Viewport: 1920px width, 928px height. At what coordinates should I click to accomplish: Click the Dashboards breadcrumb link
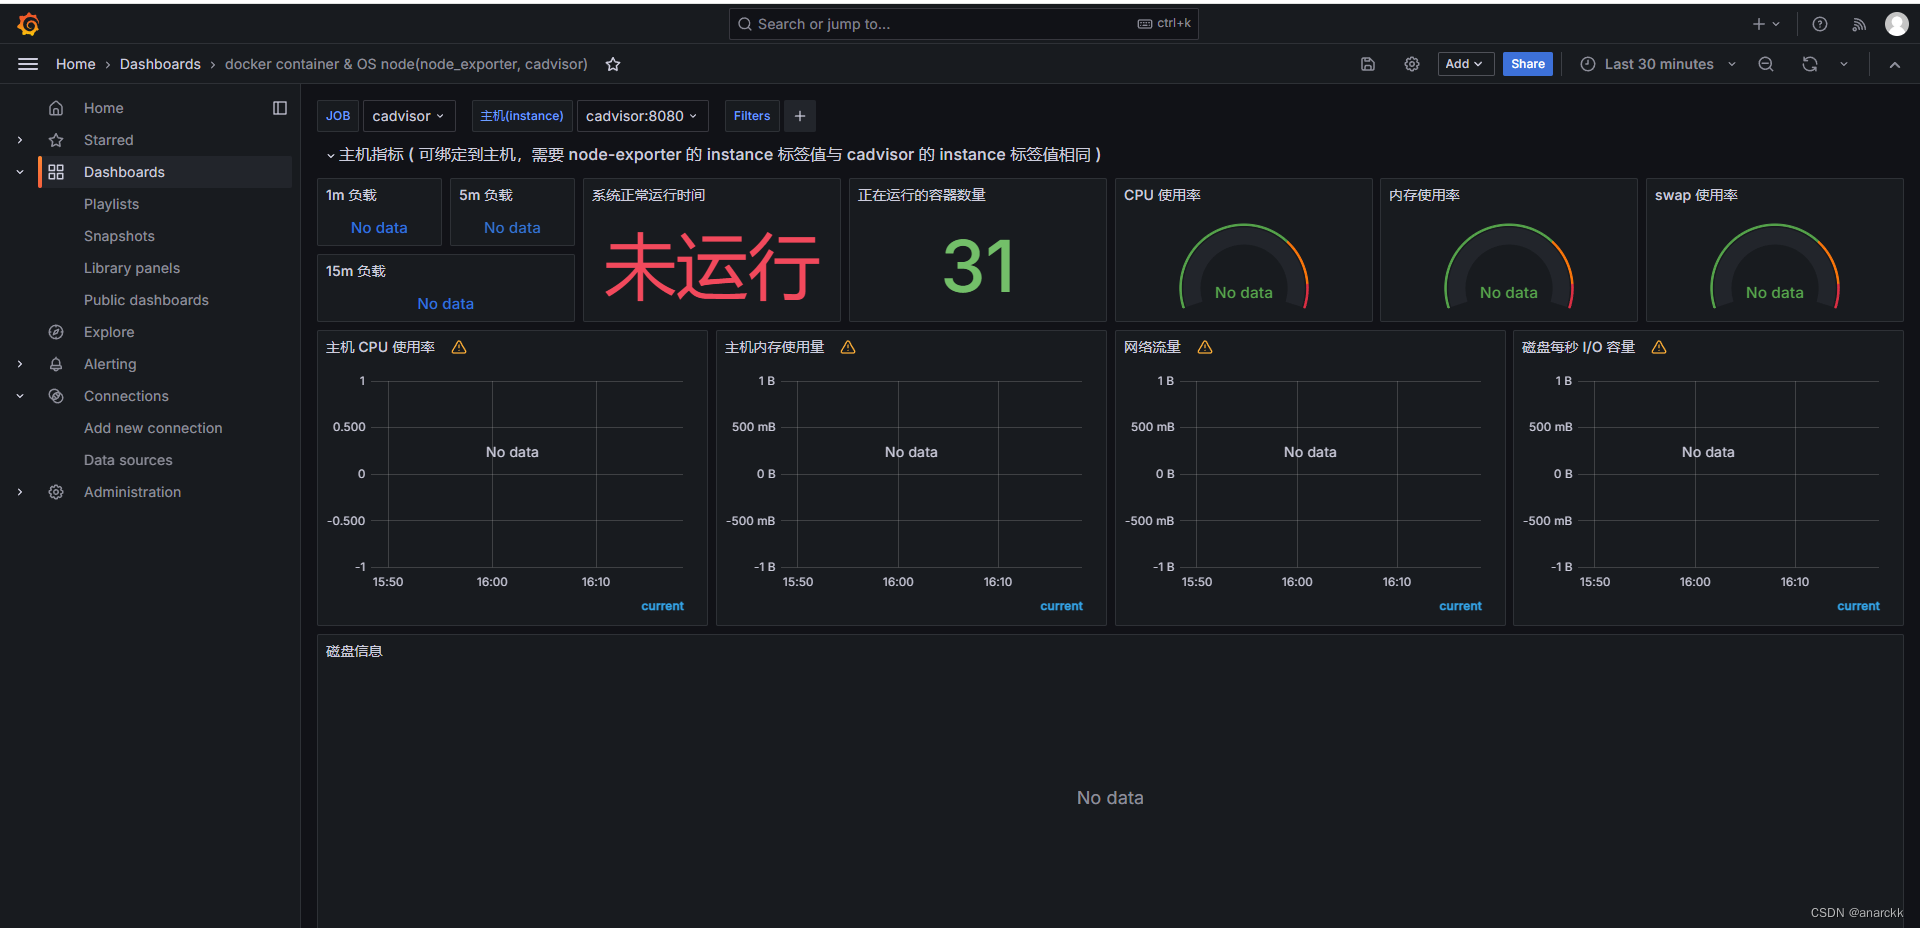point(160,64)
